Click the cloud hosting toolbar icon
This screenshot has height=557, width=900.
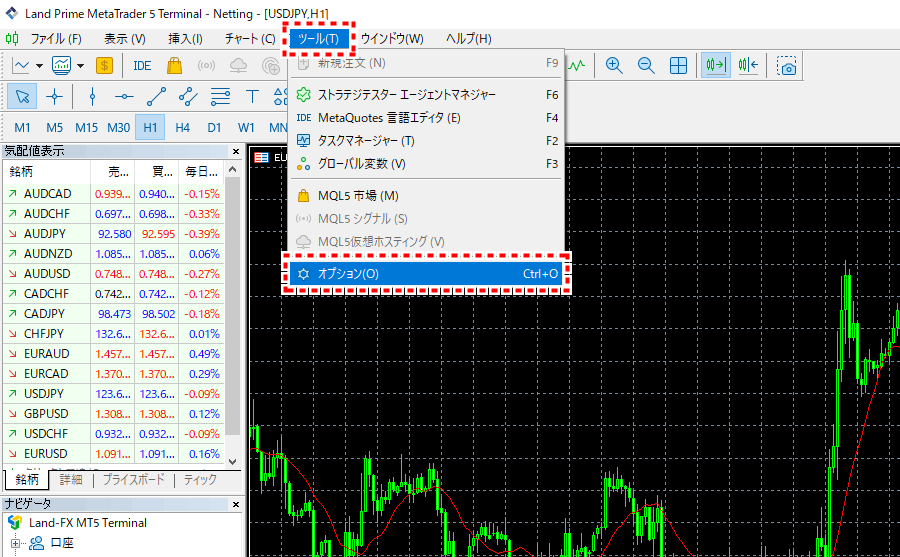(x=238, y=65)
